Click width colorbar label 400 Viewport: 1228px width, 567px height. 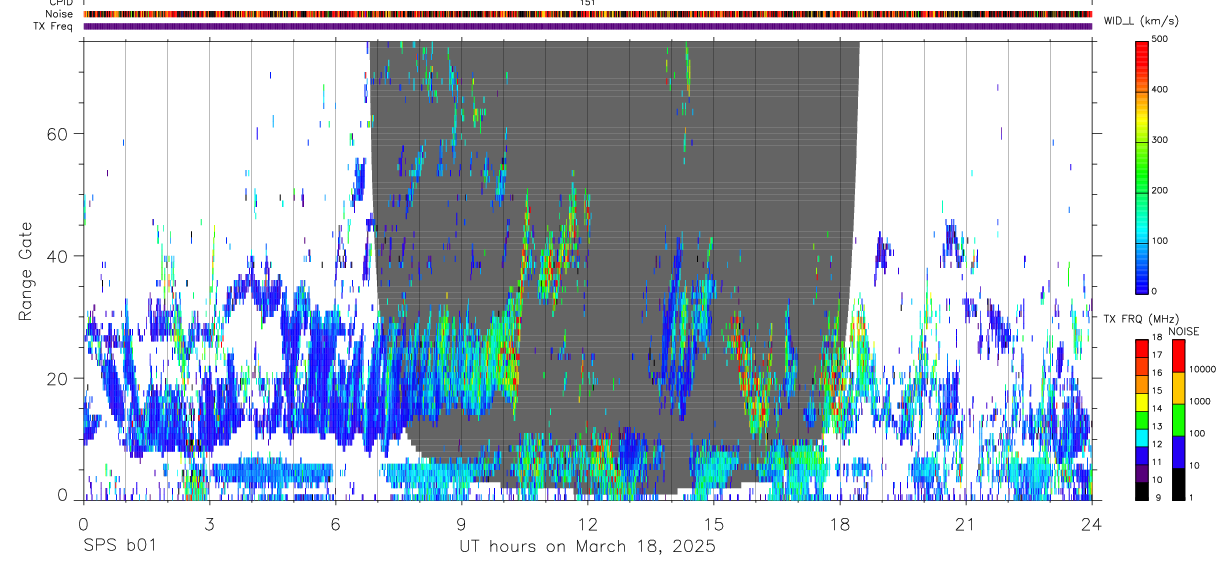pyautogui.click(x=1160, y=90)
